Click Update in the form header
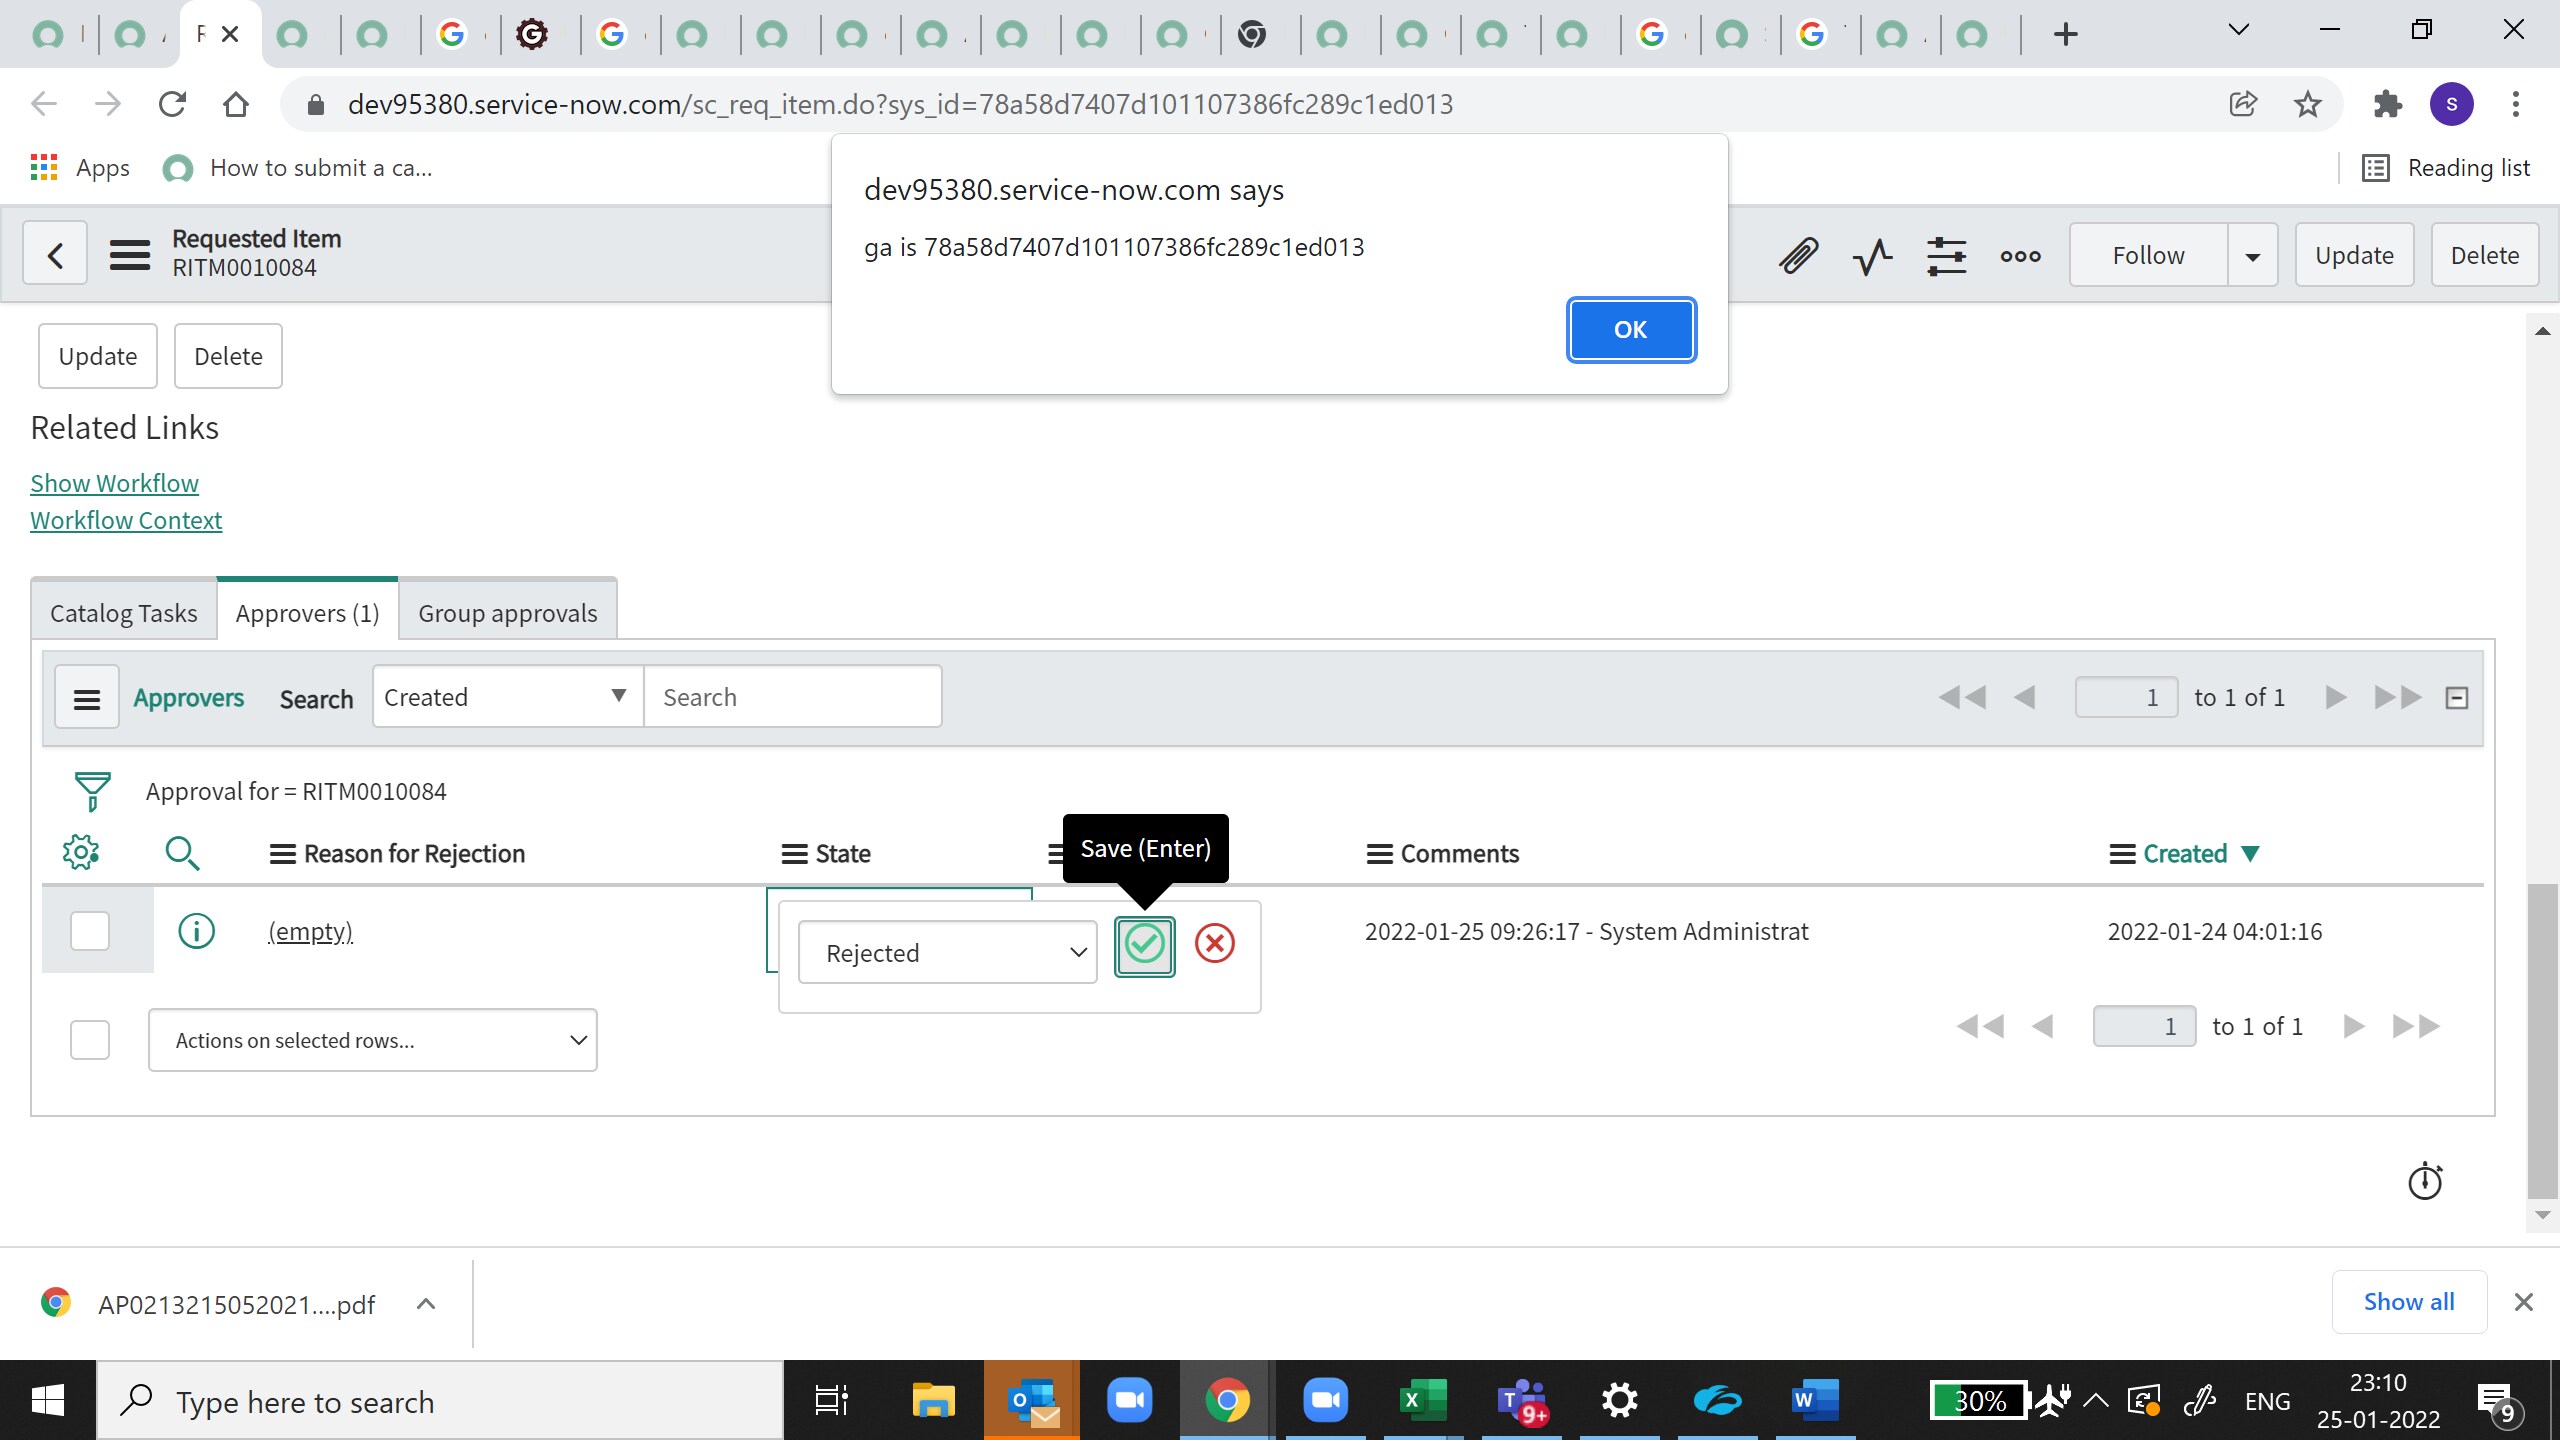 tap(2354, 255)
